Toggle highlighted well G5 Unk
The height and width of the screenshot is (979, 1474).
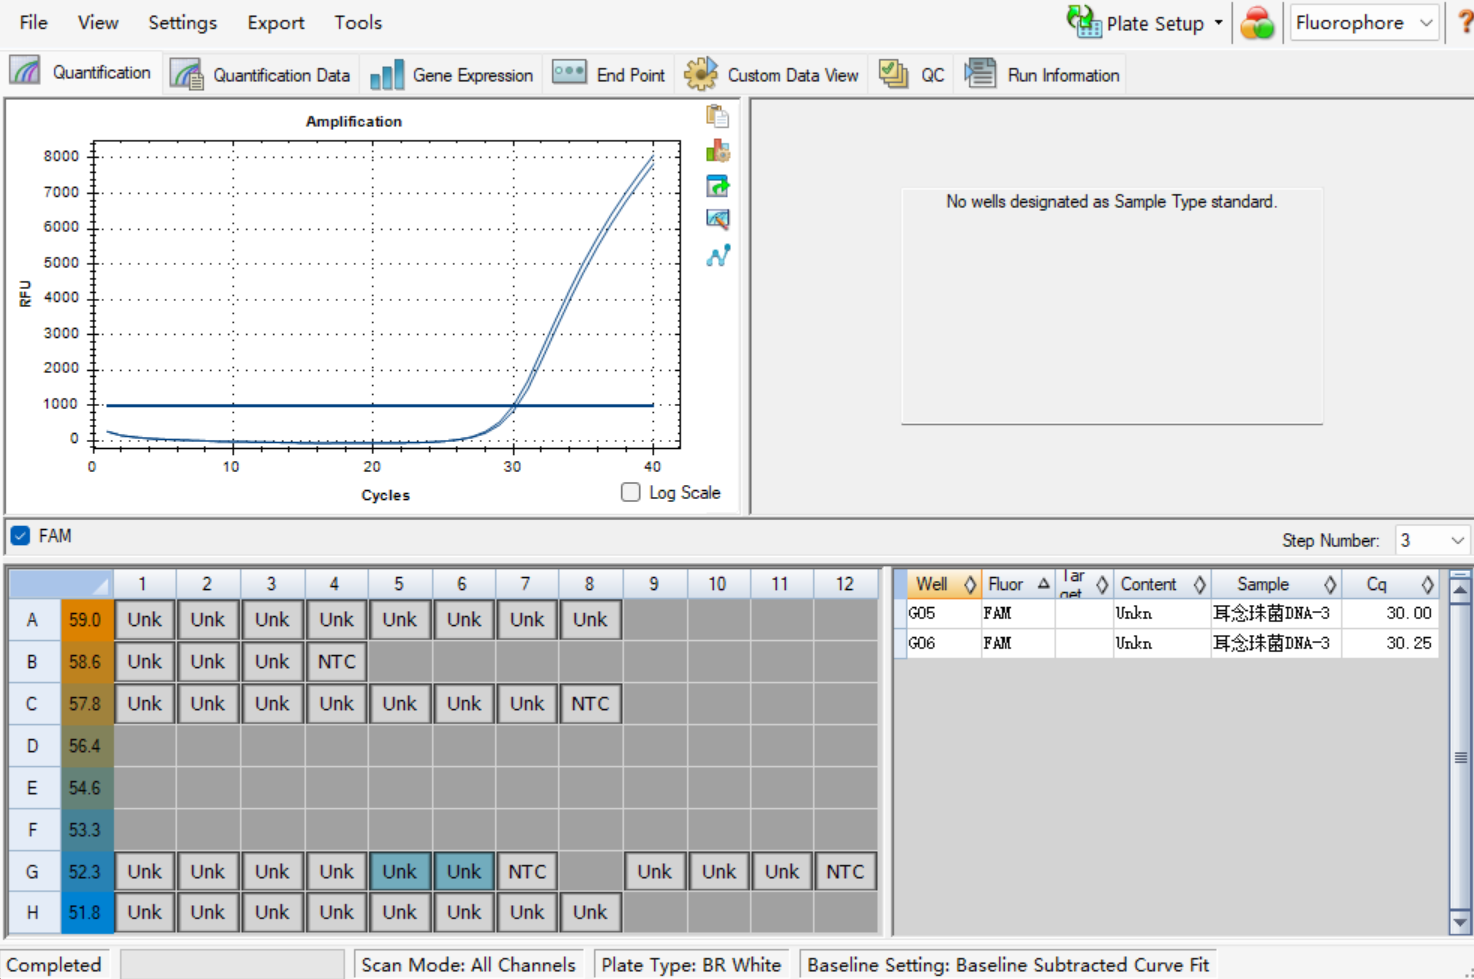click(399, 872)
